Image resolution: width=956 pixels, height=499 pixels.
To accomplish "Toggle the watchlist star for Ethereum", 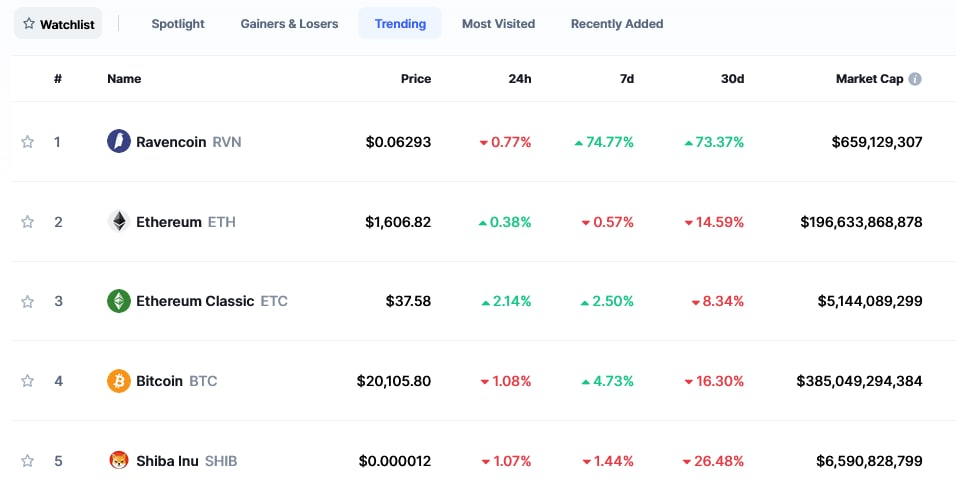I will (x=28, y=222).
